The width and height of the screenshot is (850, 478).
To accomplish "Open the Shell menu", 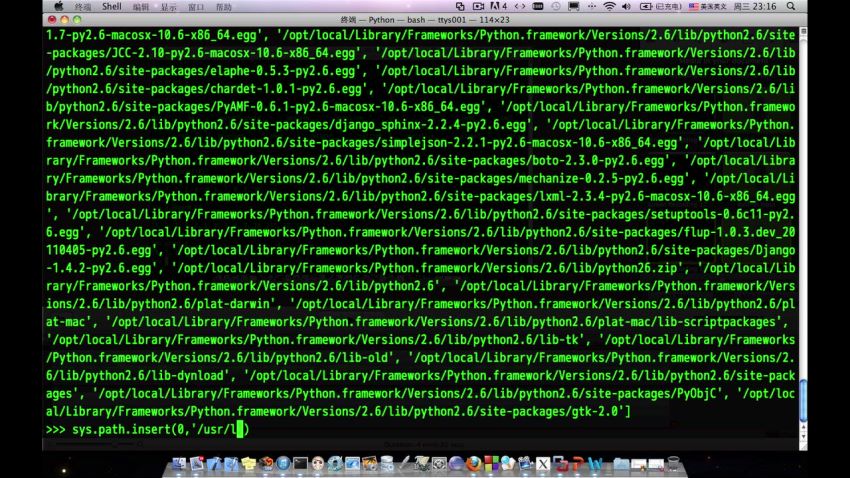I will (111, 6).
